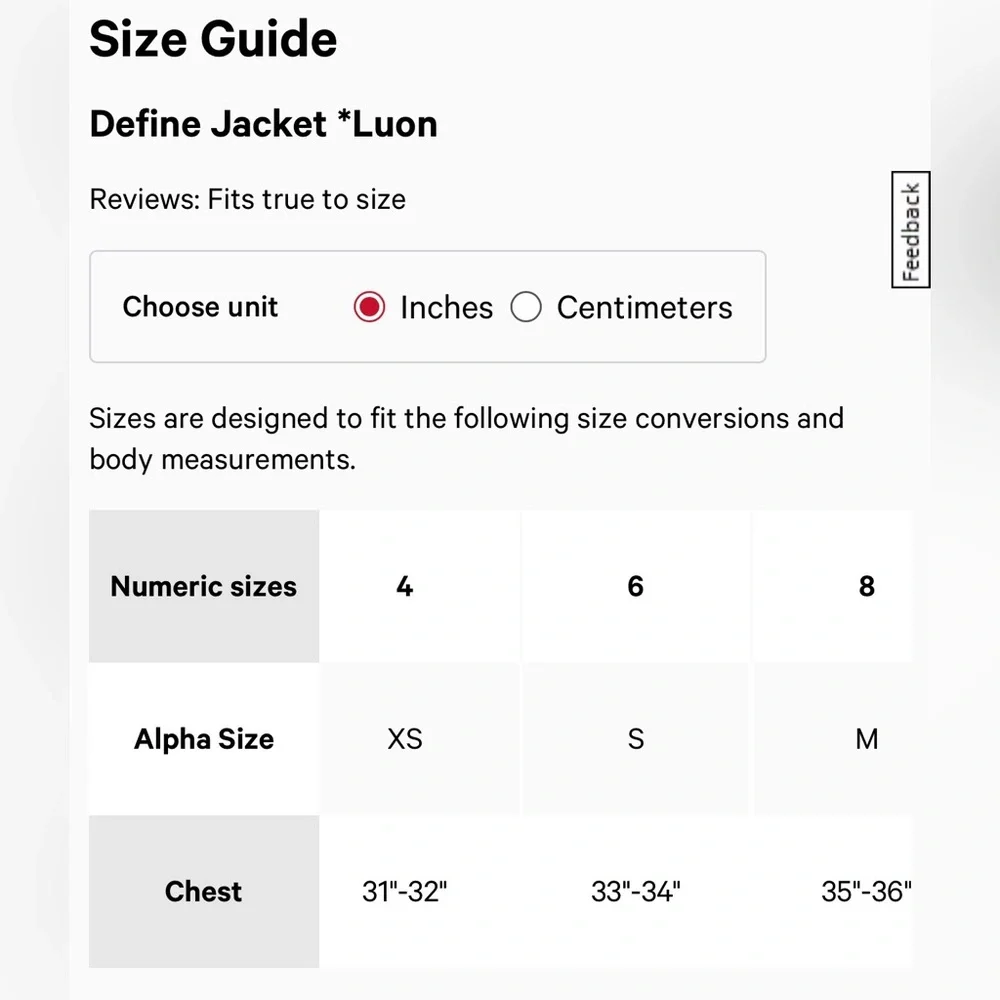This screenshot has height=1000, width=1000.
Task: Click the Chest row header
Action: pos(203,891)
